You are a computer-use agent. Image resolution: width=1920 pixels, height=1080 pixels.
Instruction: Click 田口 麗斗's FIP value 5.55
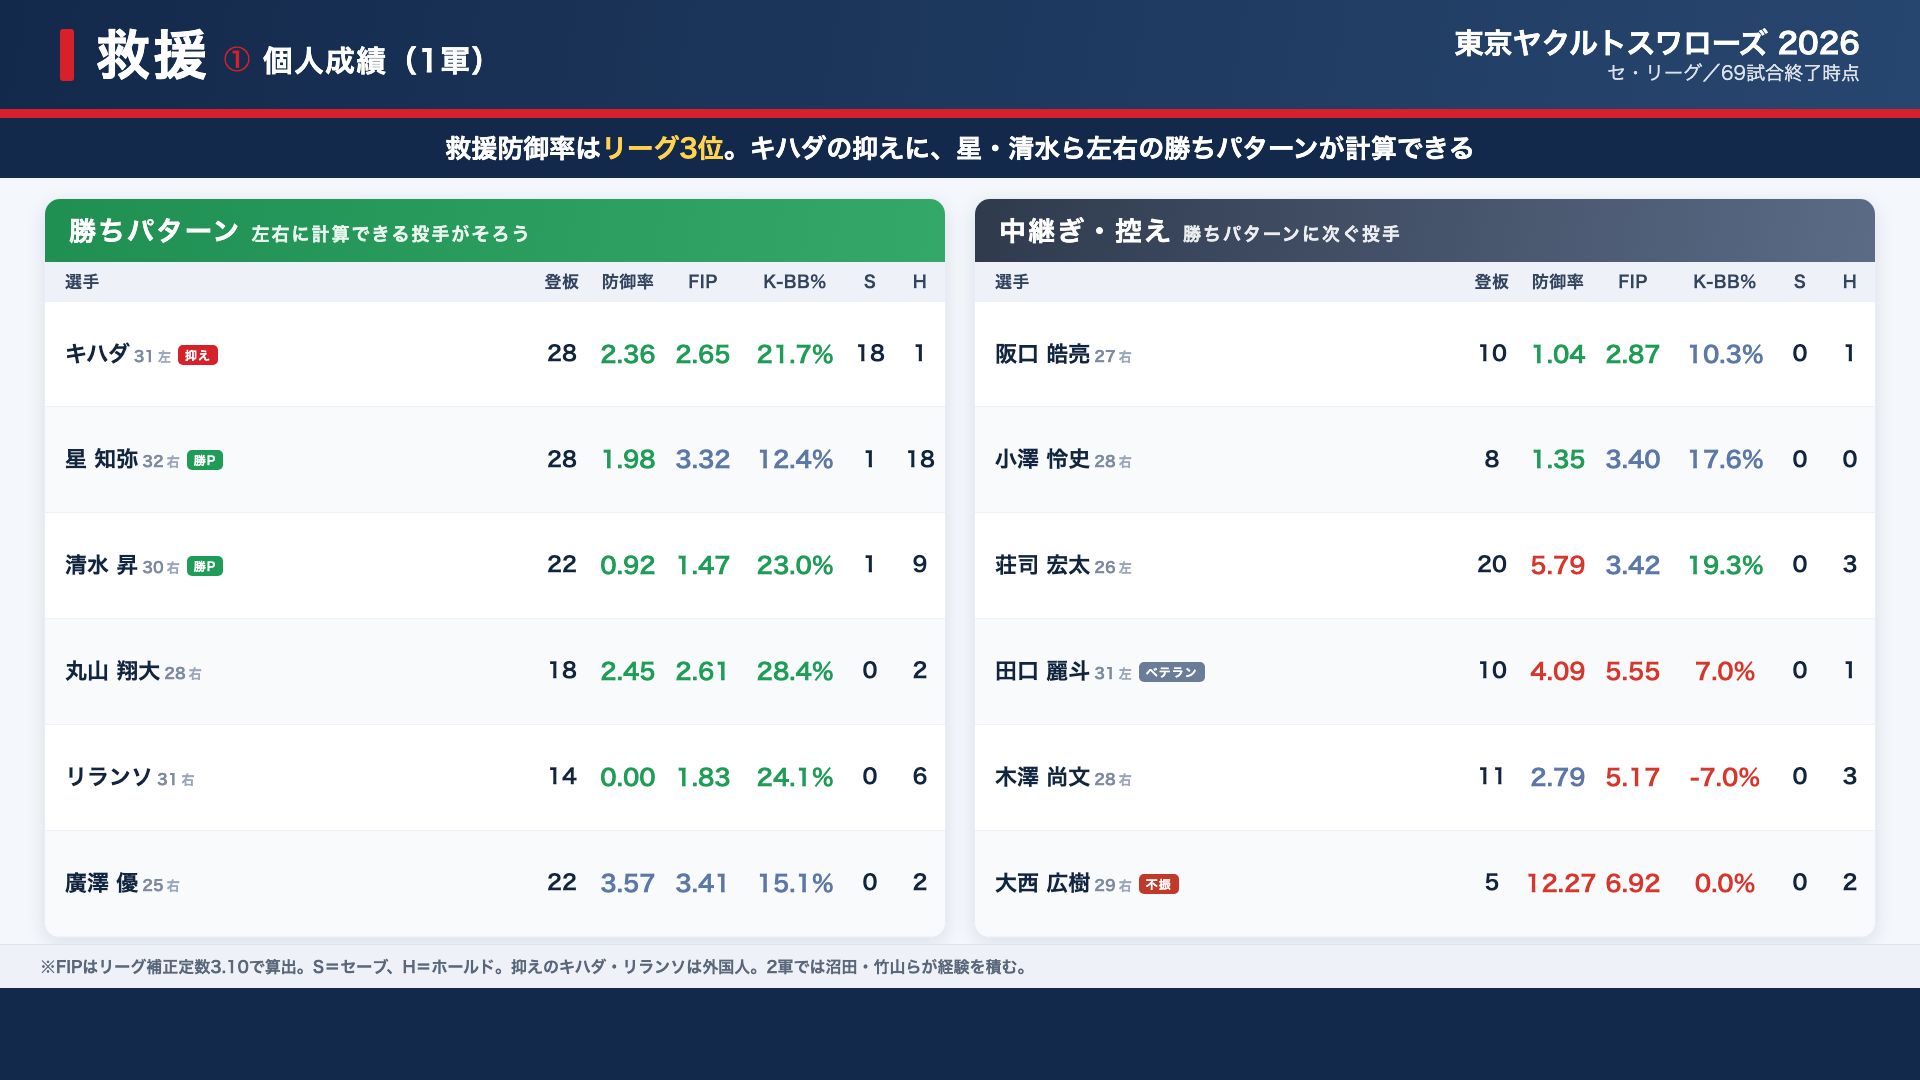[1632, 671]
